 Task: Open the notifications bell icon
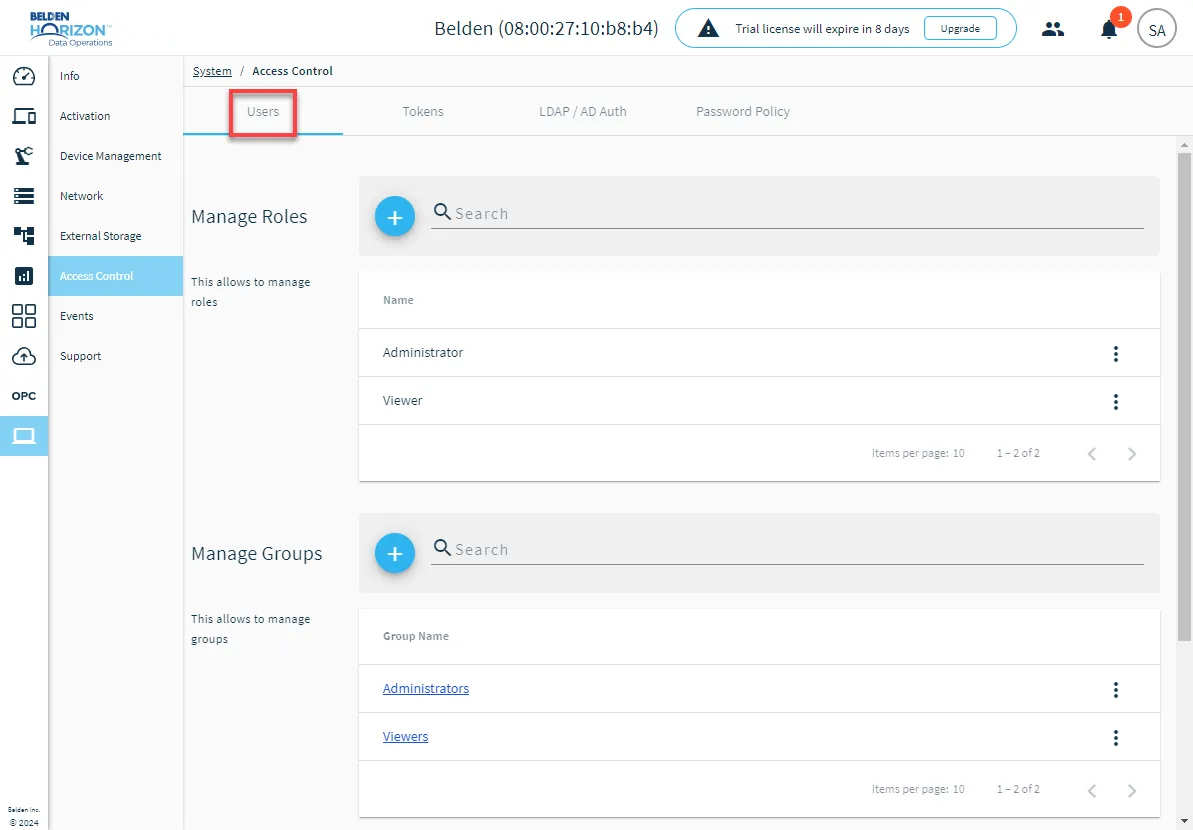tap(1109, 30)
